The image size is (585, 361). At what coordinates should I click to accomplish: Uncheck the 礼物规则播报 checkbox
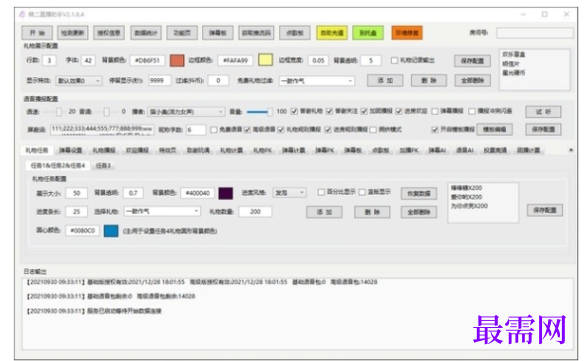click(281, 130)
